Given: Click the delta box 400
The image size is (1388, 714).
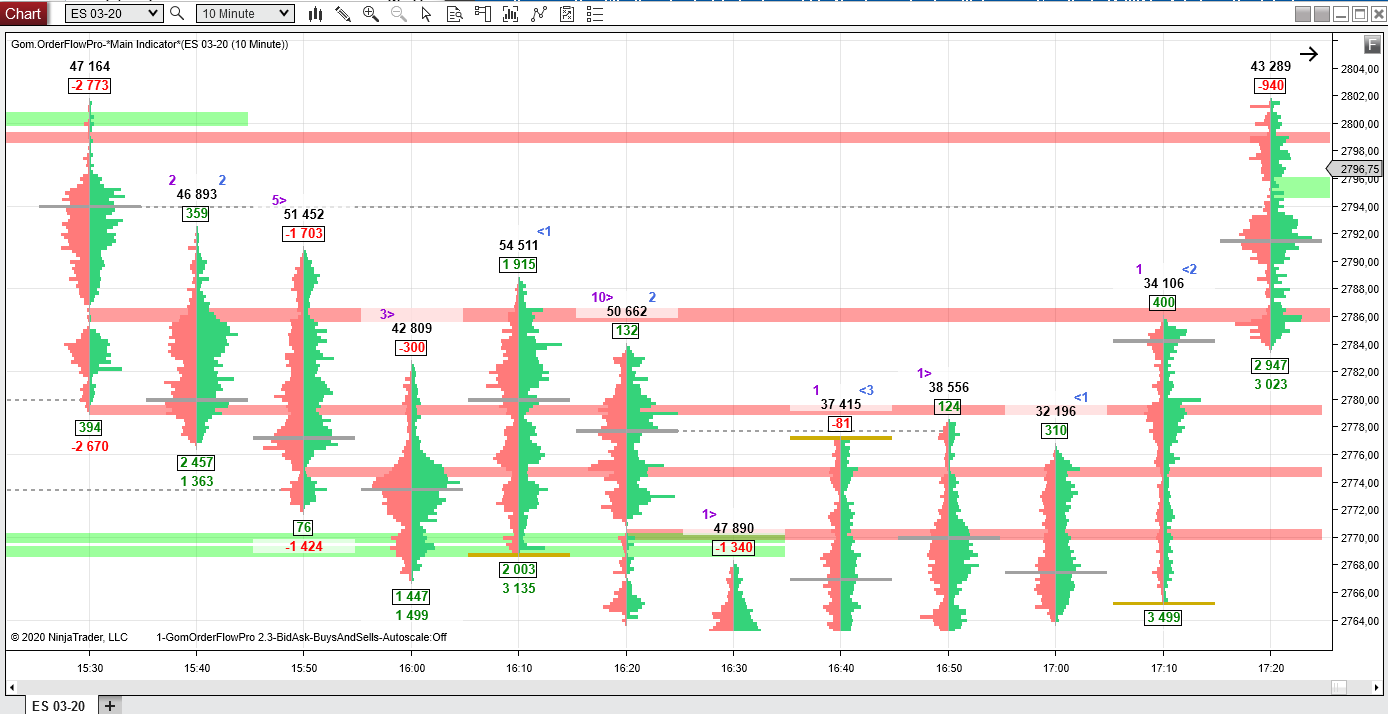Looking at the screenshot, I should pyautogui.click(x=1163, y=302).
